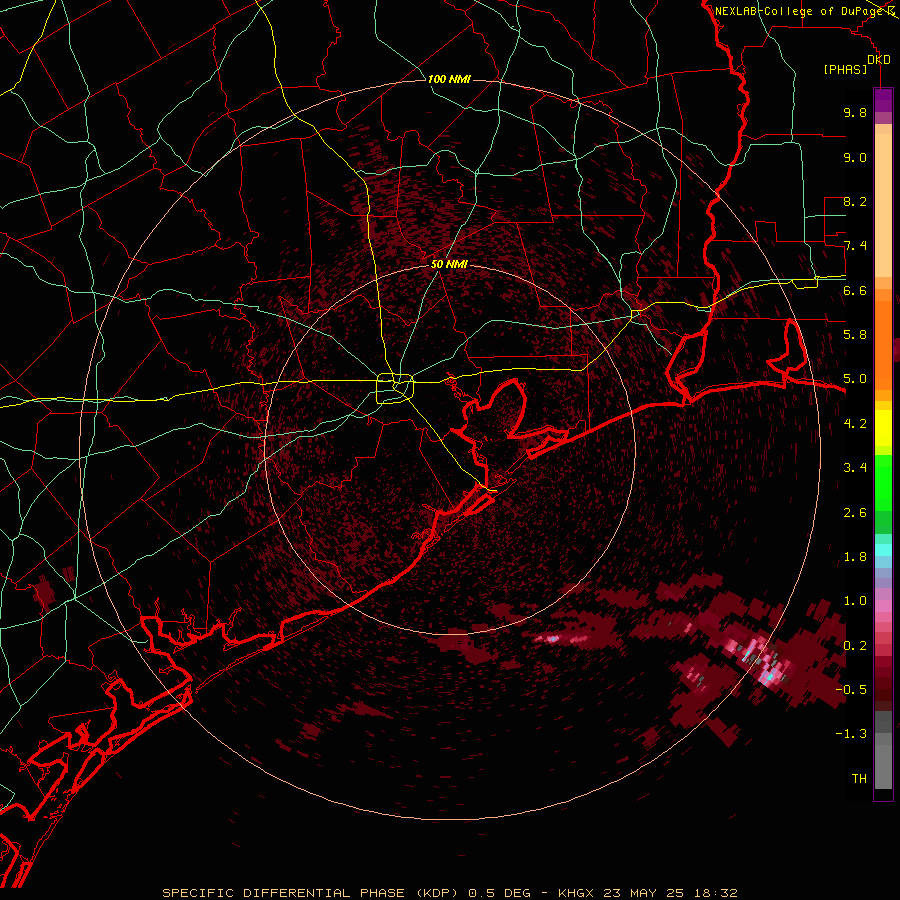Click the 3.4 scale value
The image size is (900, 900).
[855, 467]
